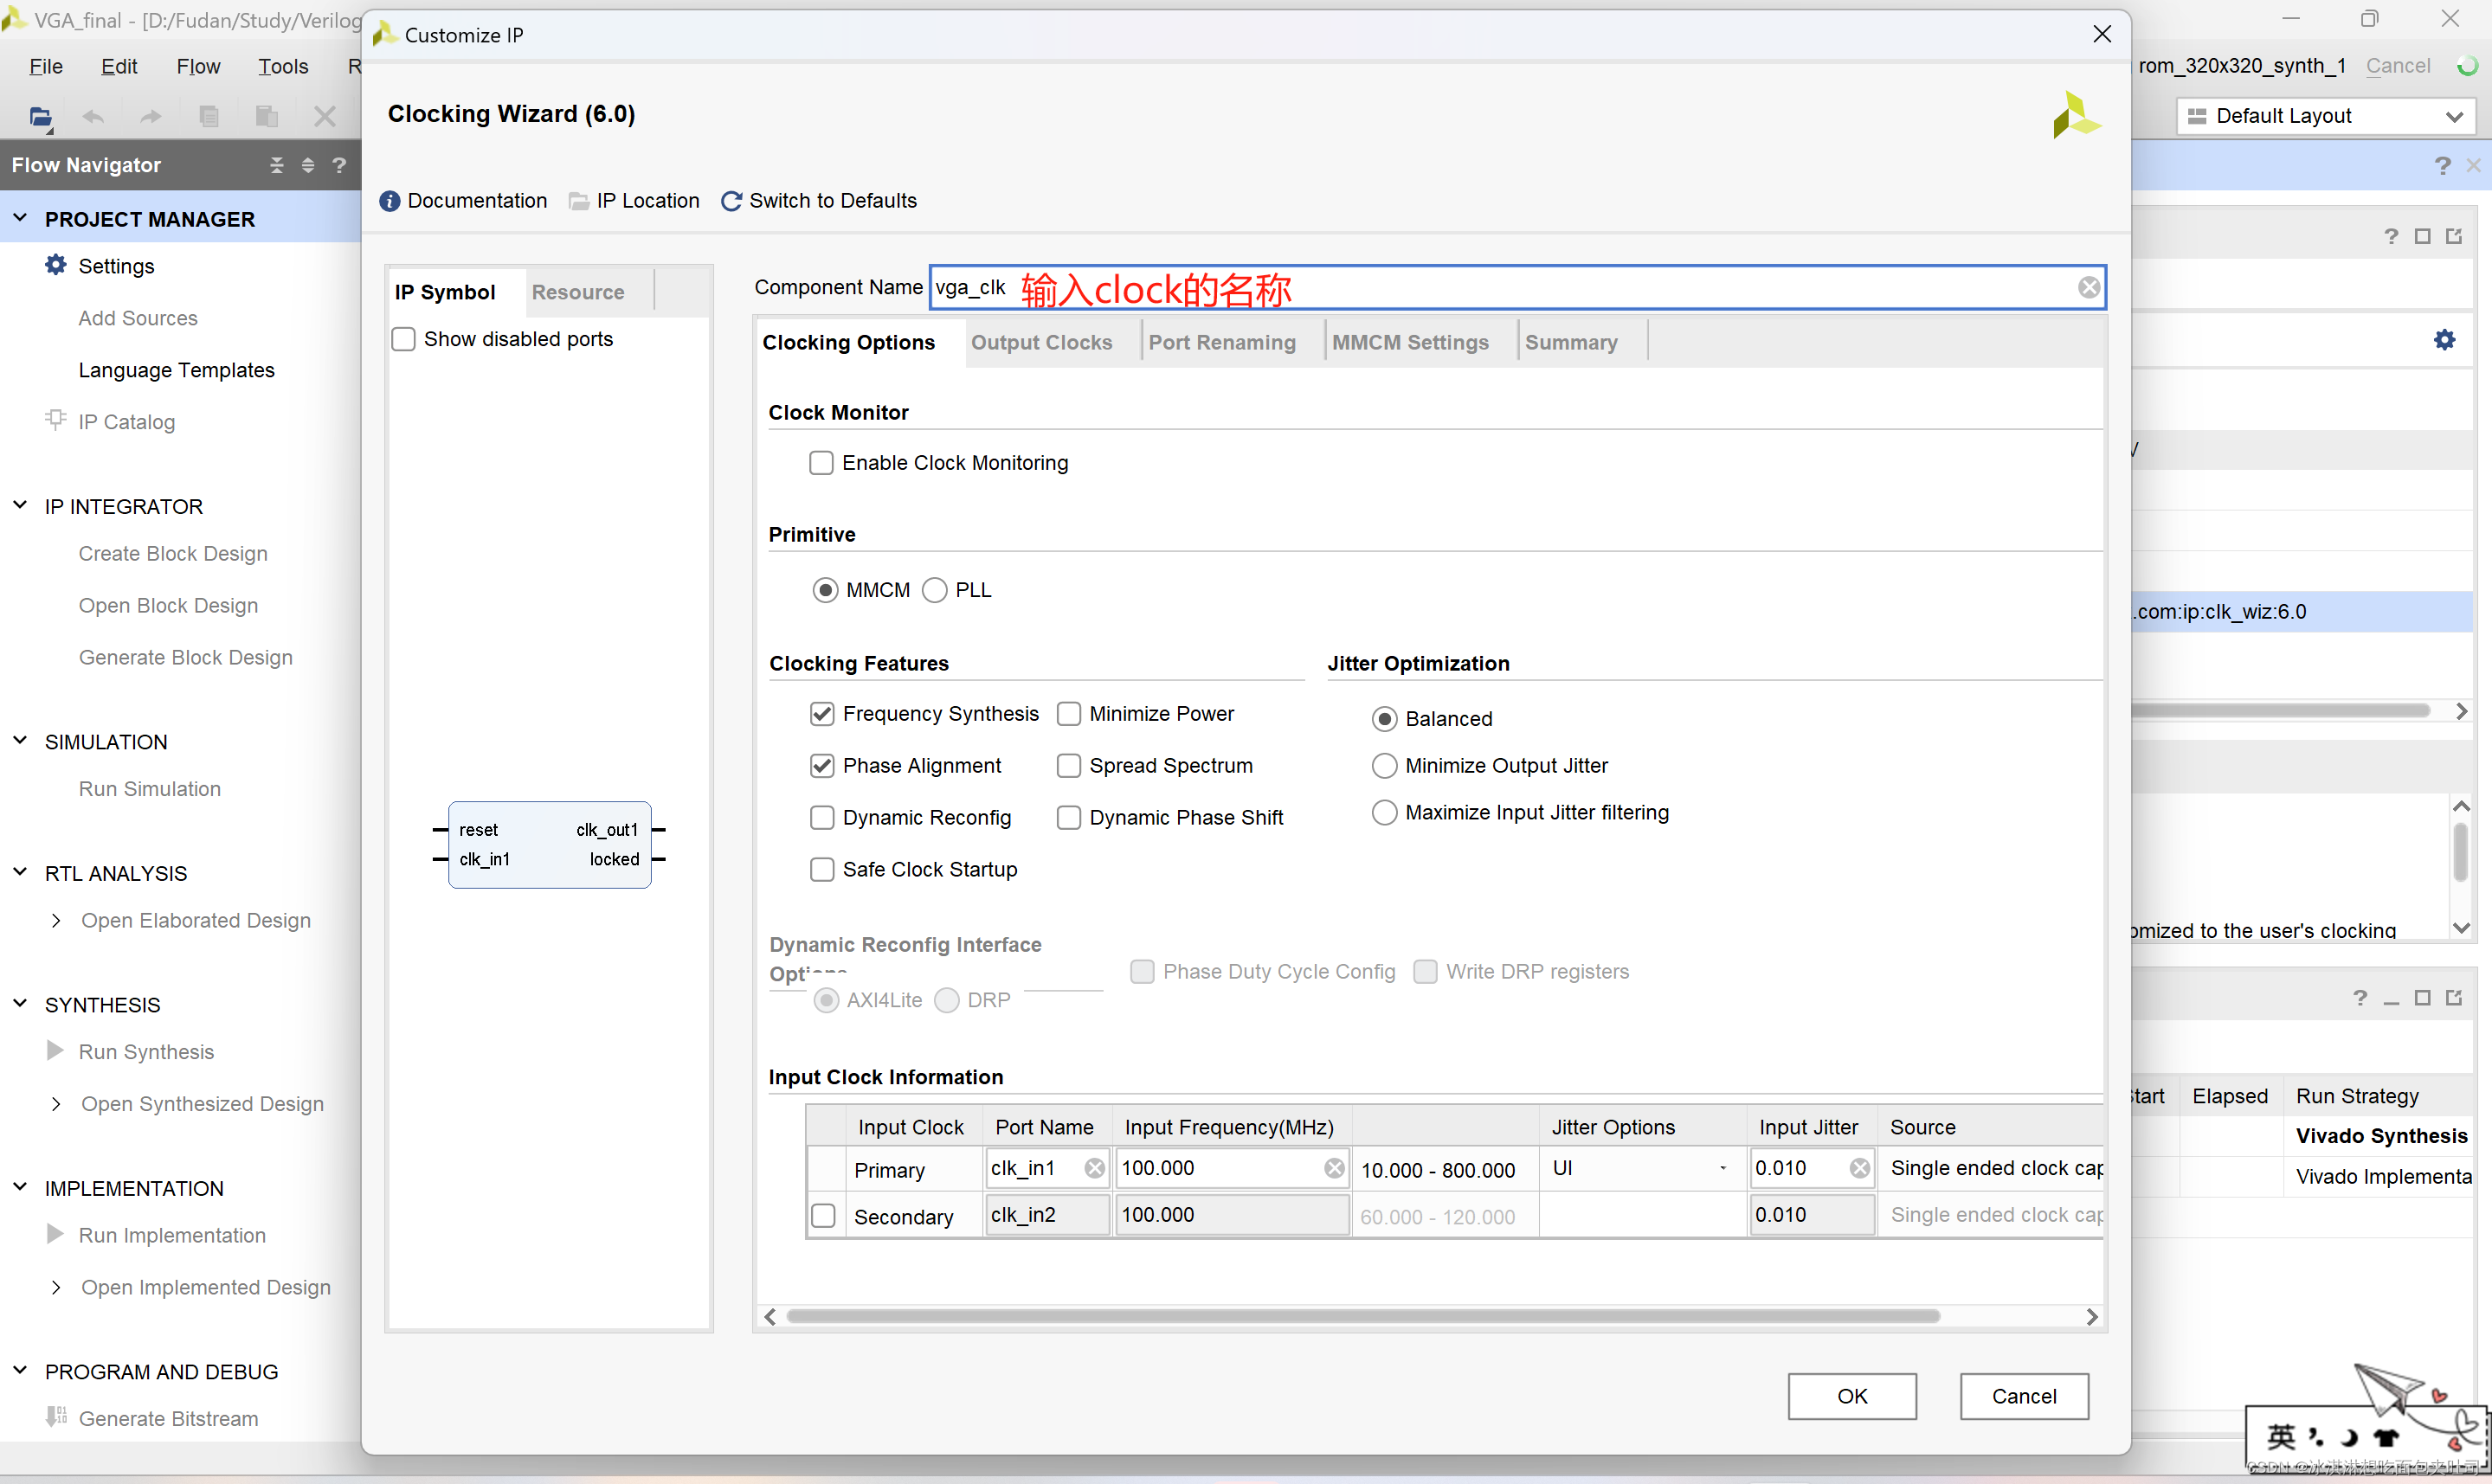Click the Settings gear in Project Manager
This screenshot has width=2492, height=1484.
56,265
